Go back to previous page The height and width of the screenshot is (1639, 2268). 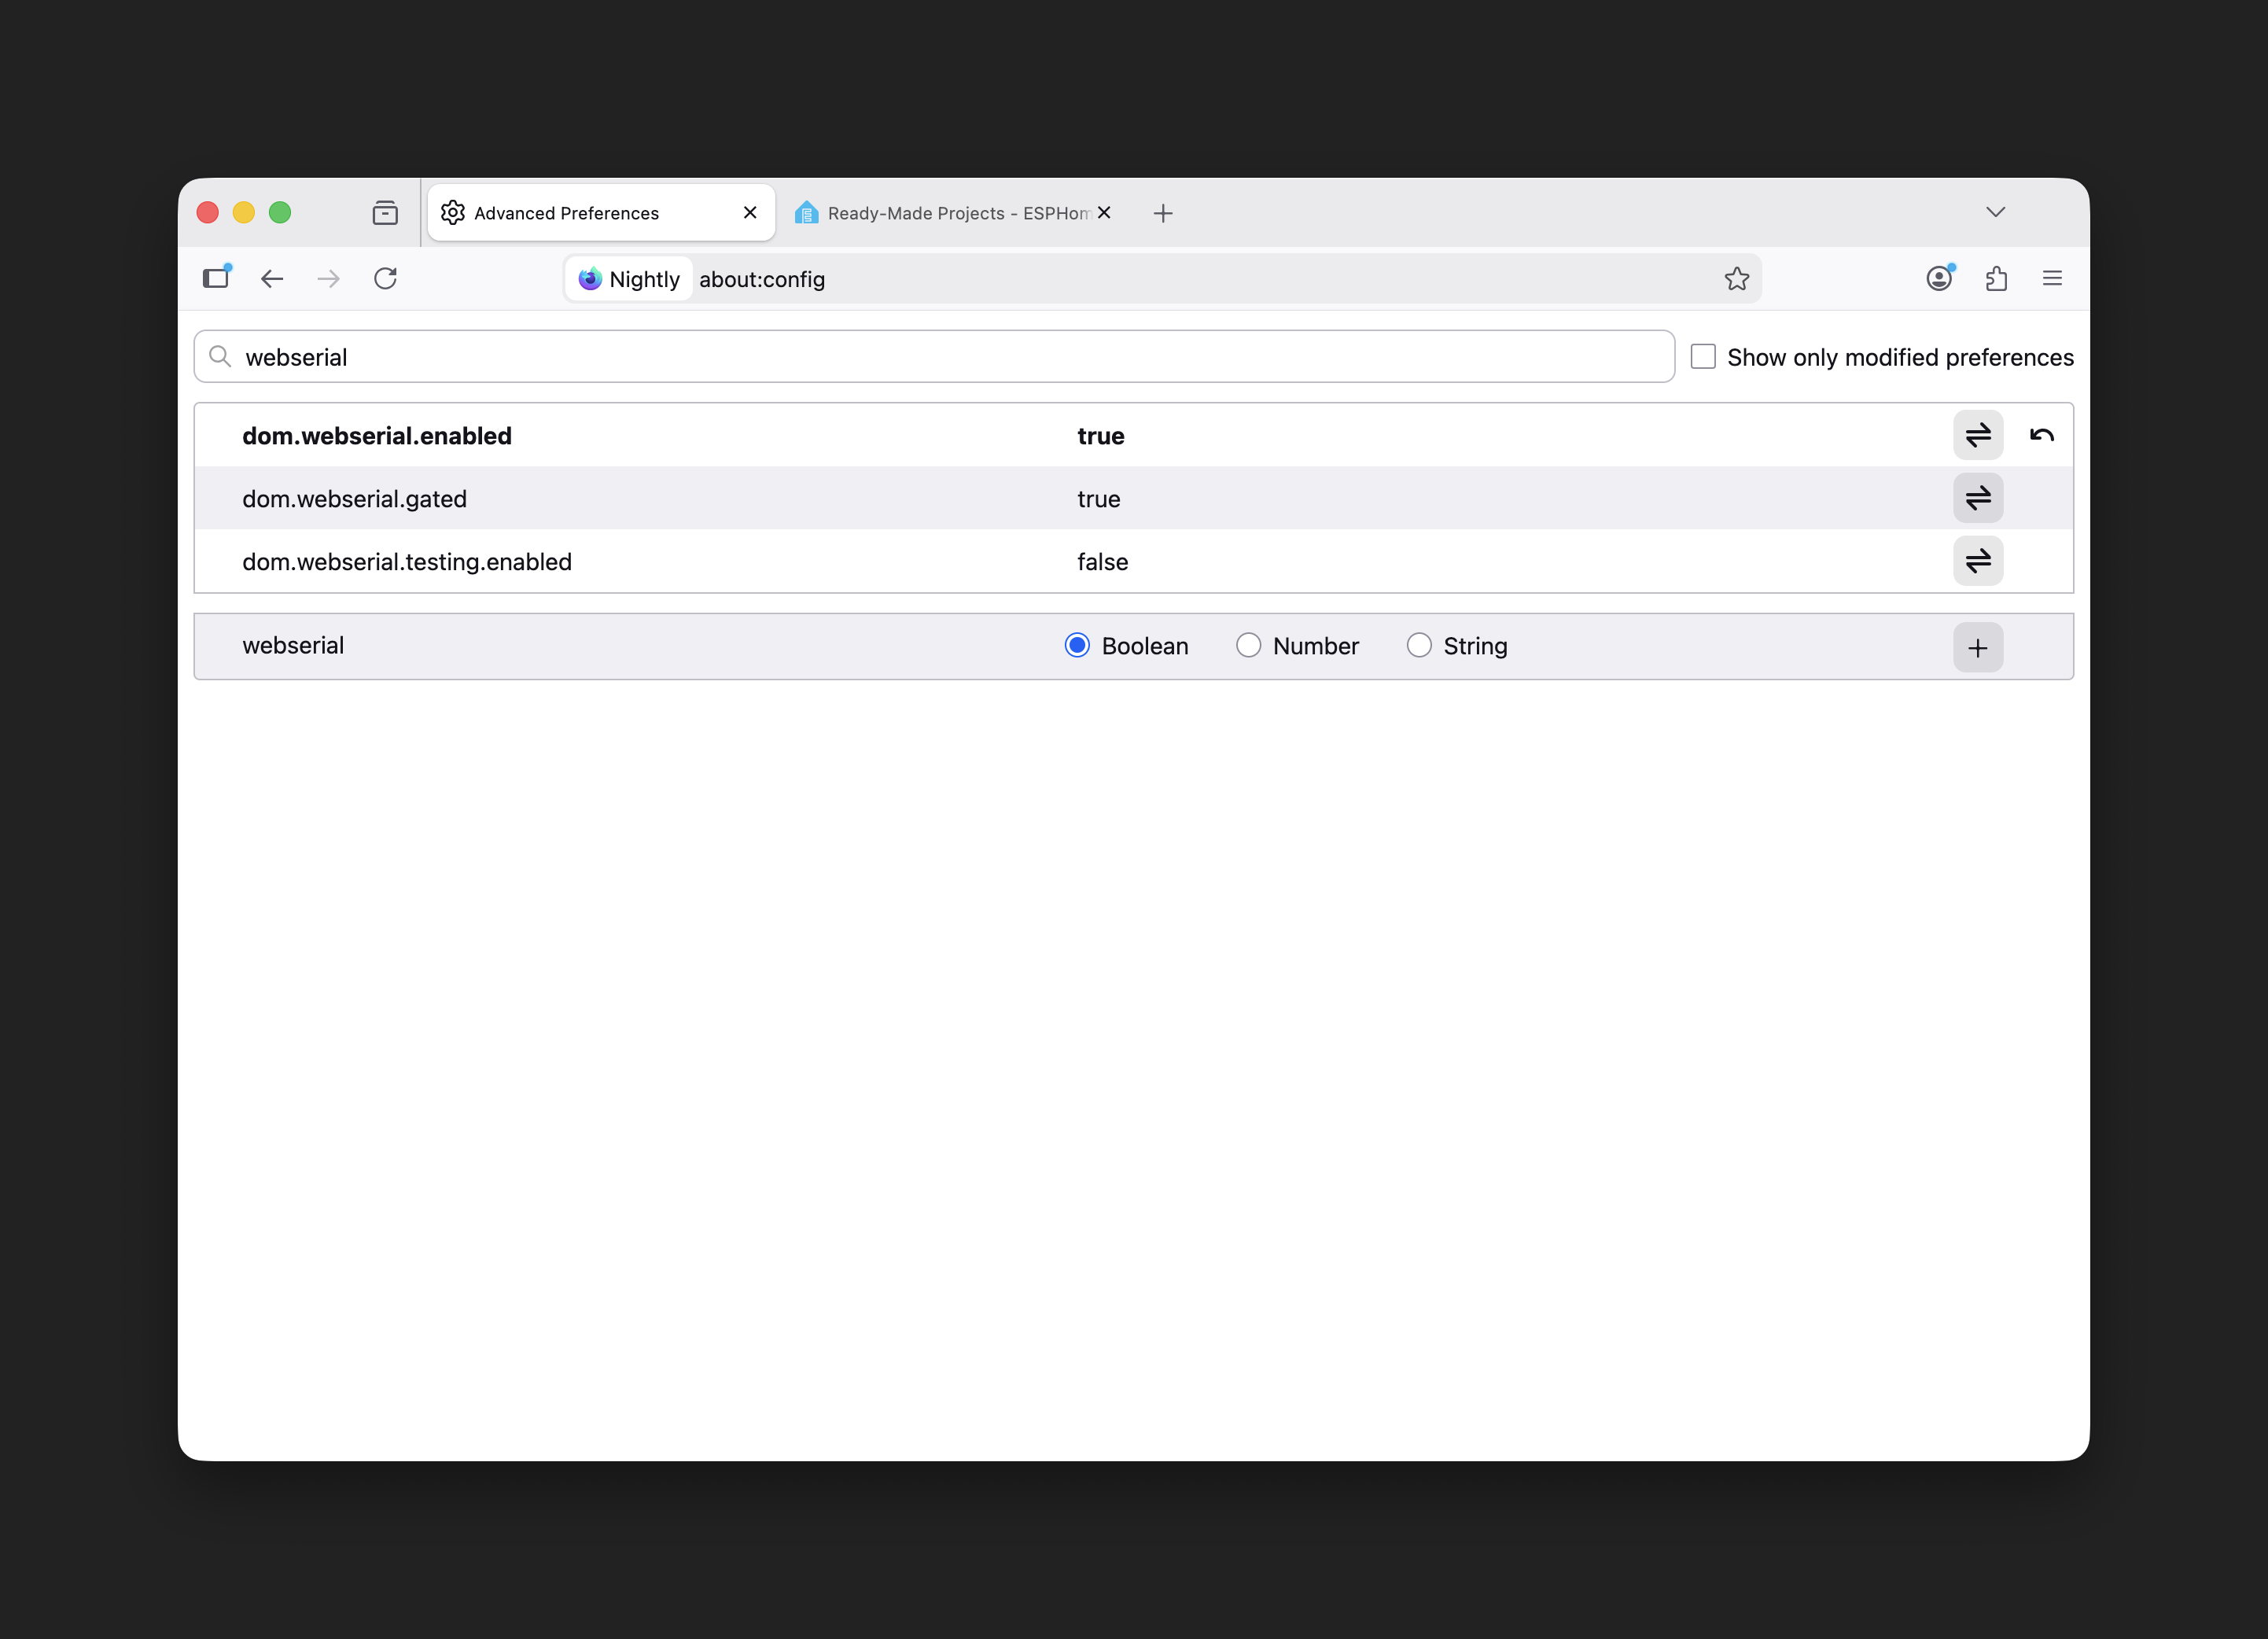point(272,279)
